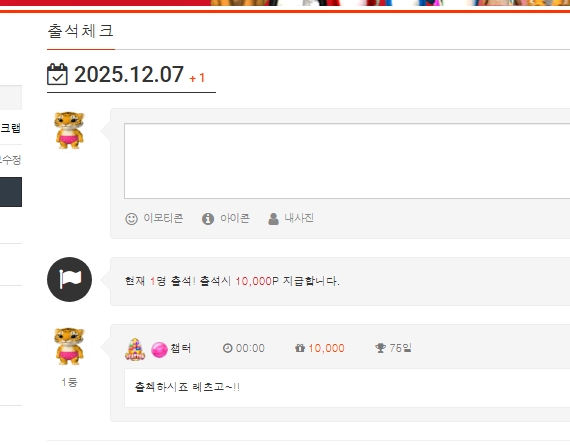
Task: Click the calendar check icon beside date
Action: [57, 74]
